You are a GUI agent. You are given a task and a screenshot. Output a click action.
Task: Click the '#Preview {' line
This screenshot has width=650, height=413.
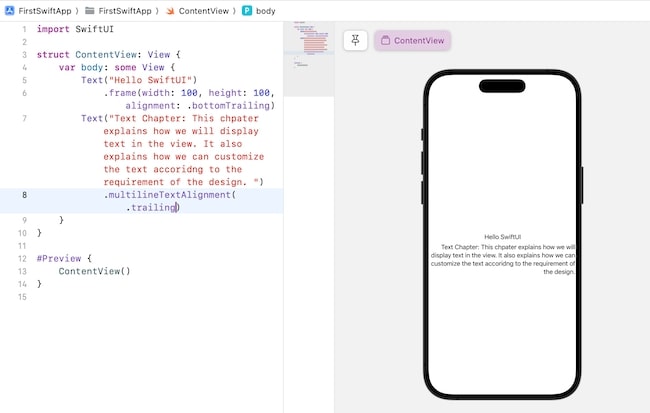[x=64, y=259]
